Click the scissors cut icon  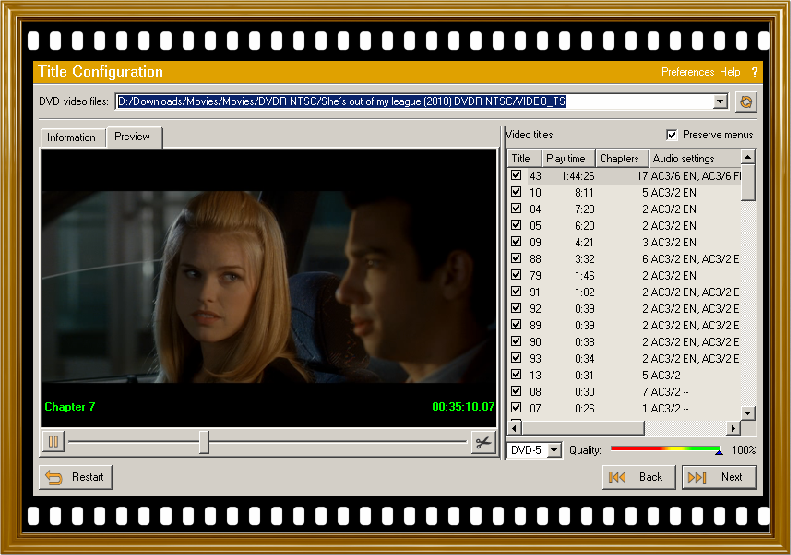click(x=483, y=442)
